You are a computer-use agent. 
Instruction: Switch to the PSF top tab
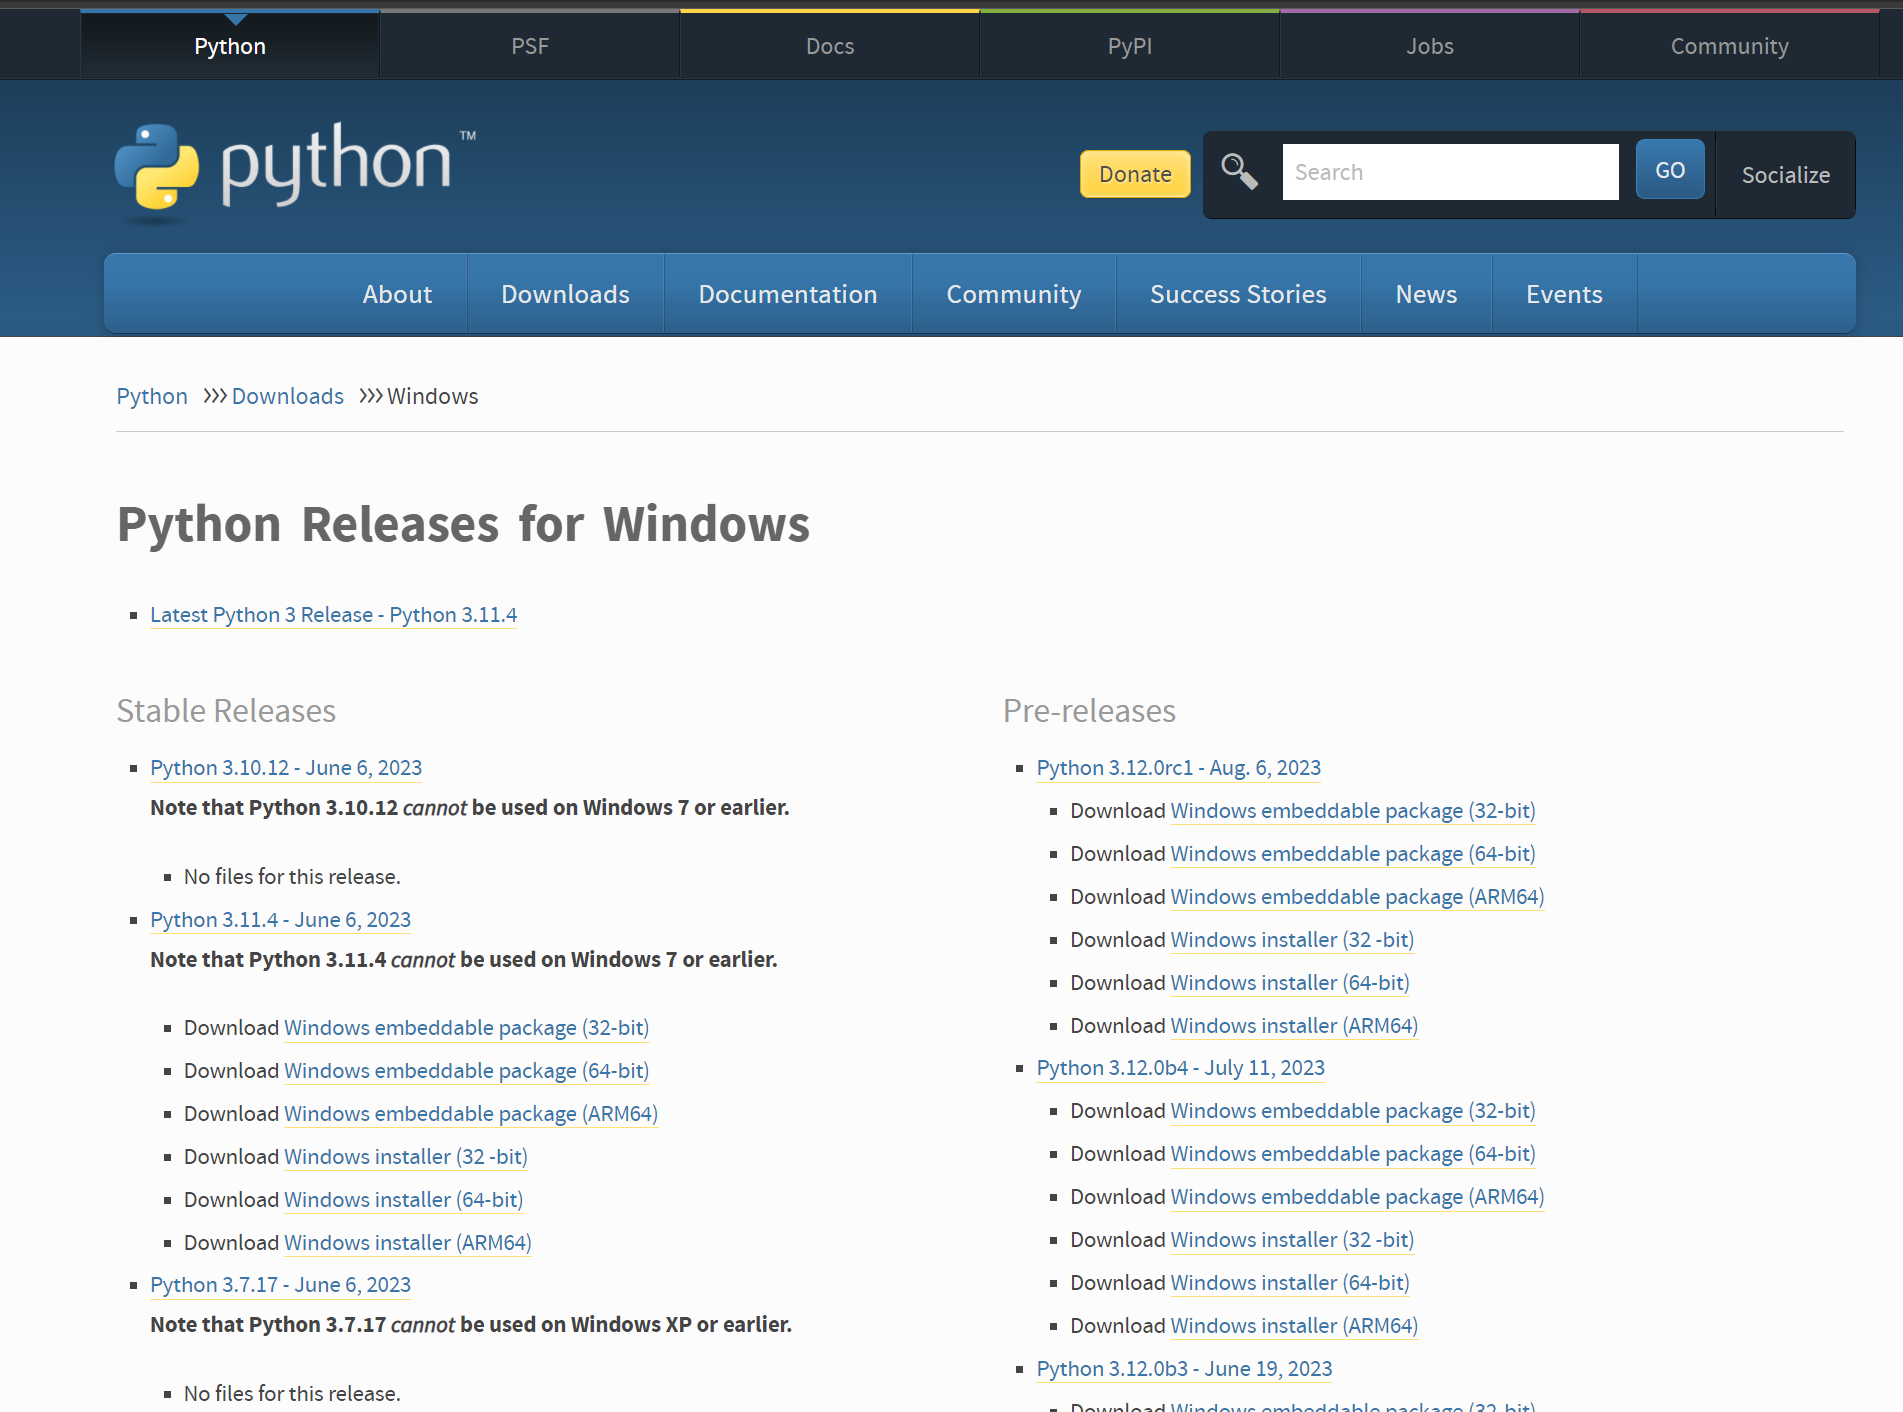click(x=530, y=46)
